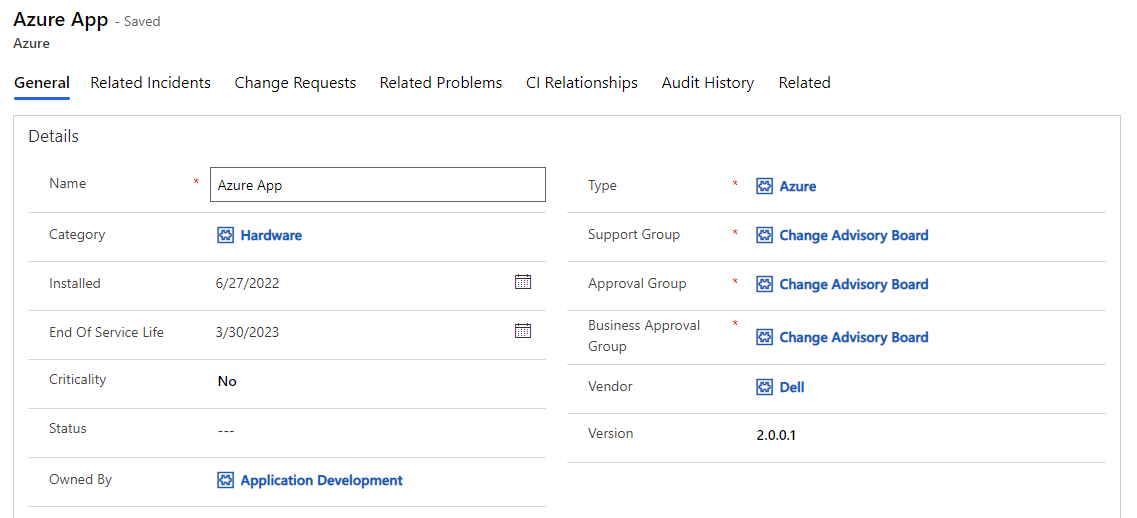Go to the CI Relationships tab
This screenshot has width=1137, height=518.
point(582,83)
